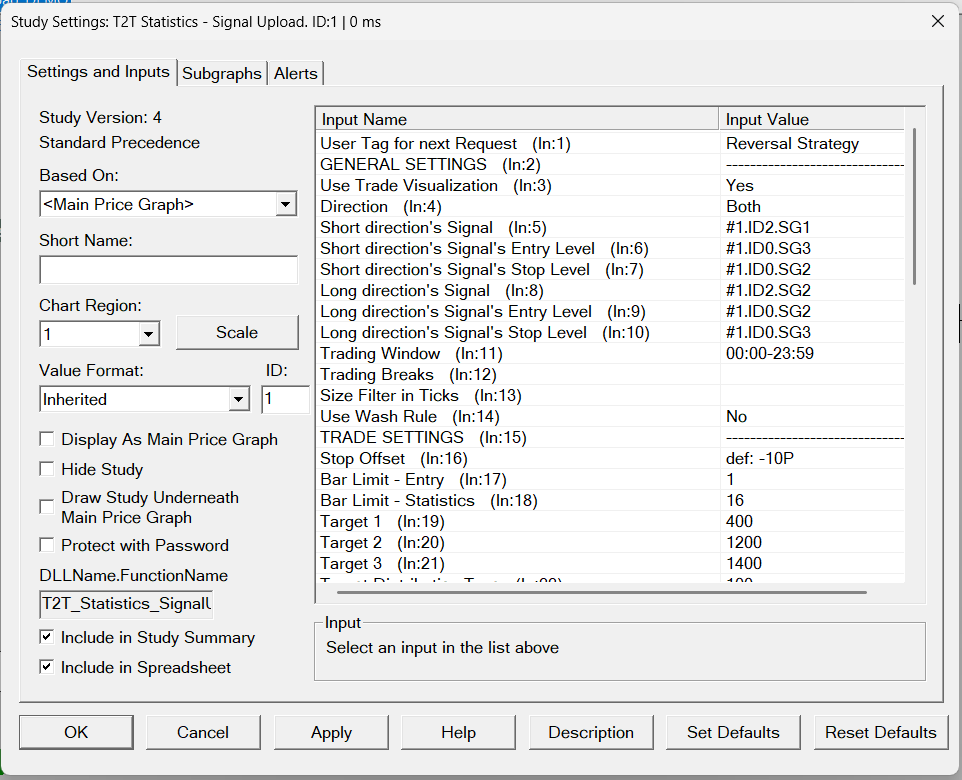962x780 pixels.
Task: Check Draw Study Underneath Main Price Graph
Action: click(47, 507)
